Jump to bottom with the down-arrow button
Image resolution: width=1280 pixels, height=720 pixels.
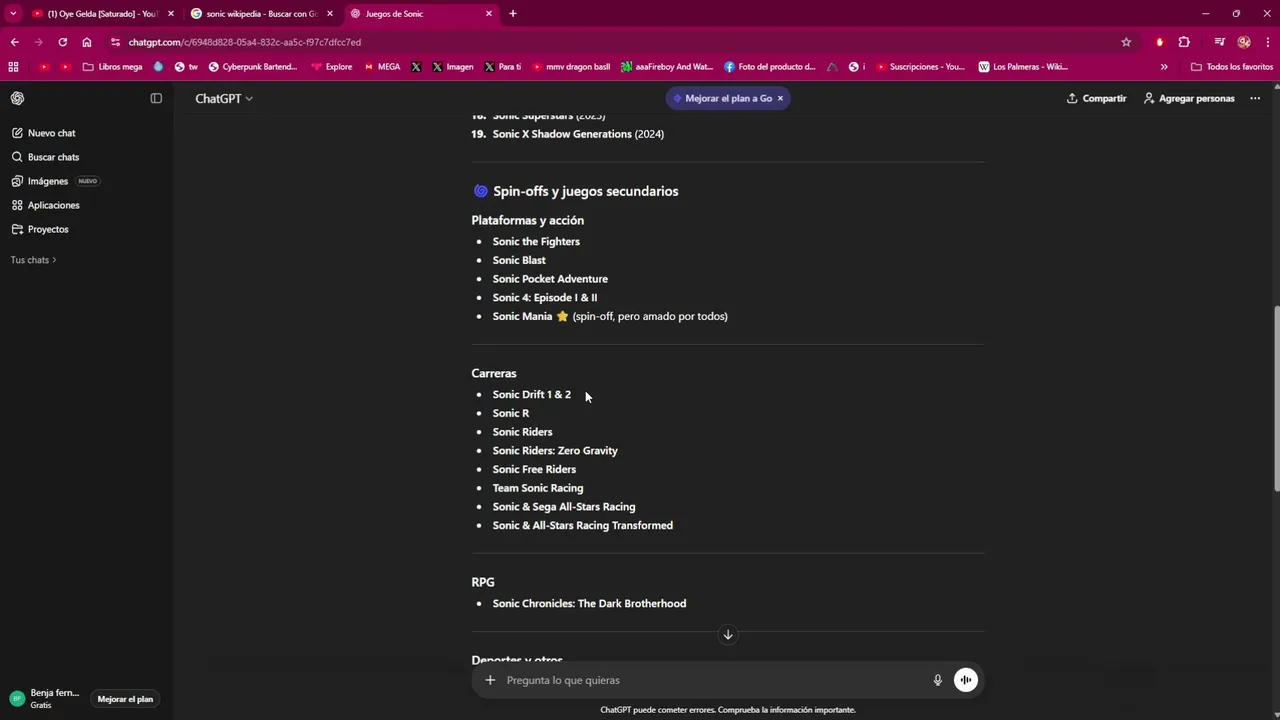click(728, 635)
